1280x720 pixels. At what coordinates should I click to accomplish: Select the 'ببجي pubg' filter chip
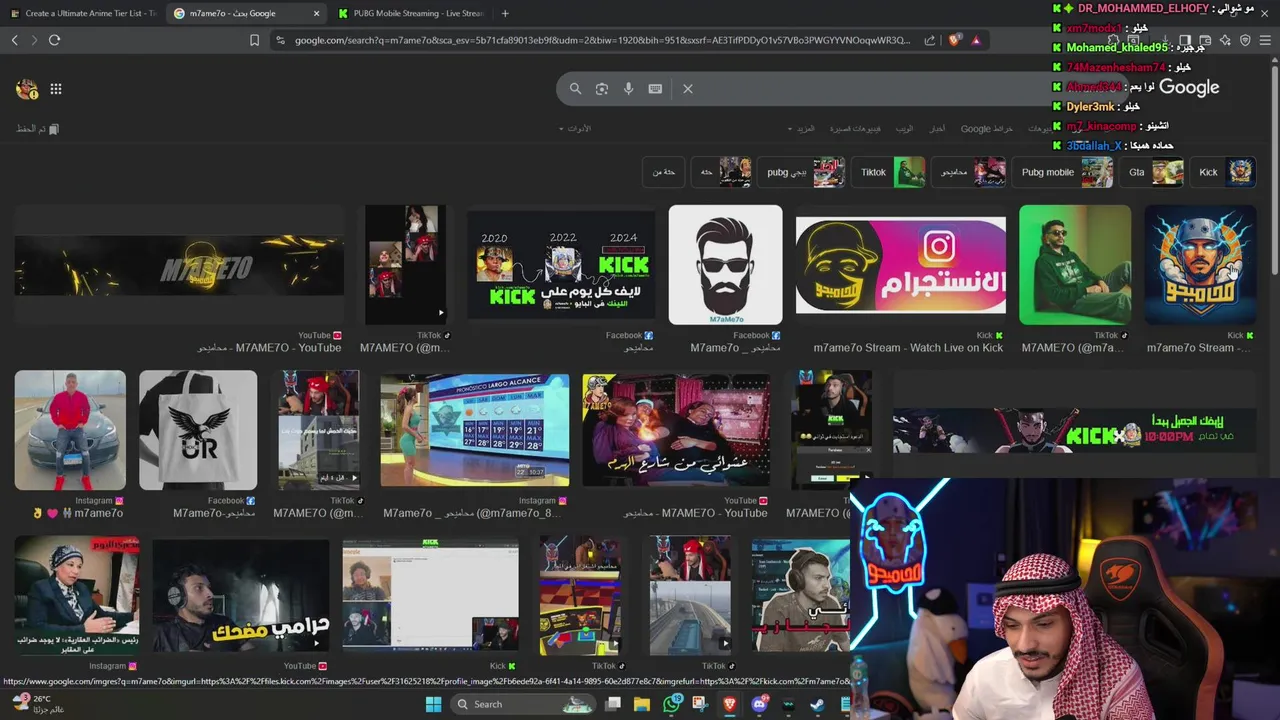(803, 172)
